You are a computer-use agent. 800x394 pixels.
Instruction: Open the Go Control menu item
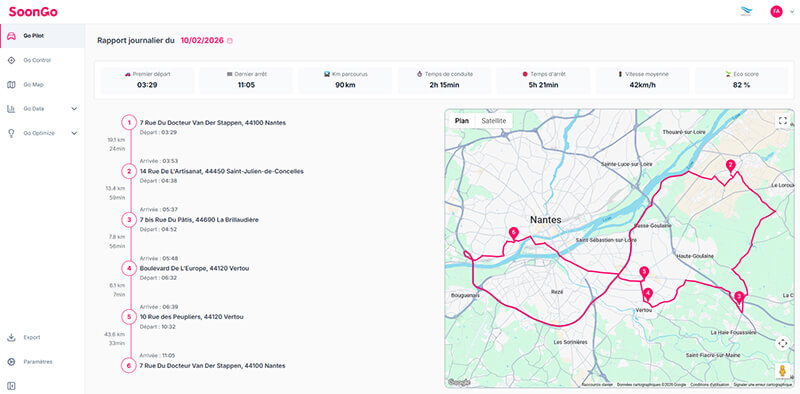click(42, 60)
